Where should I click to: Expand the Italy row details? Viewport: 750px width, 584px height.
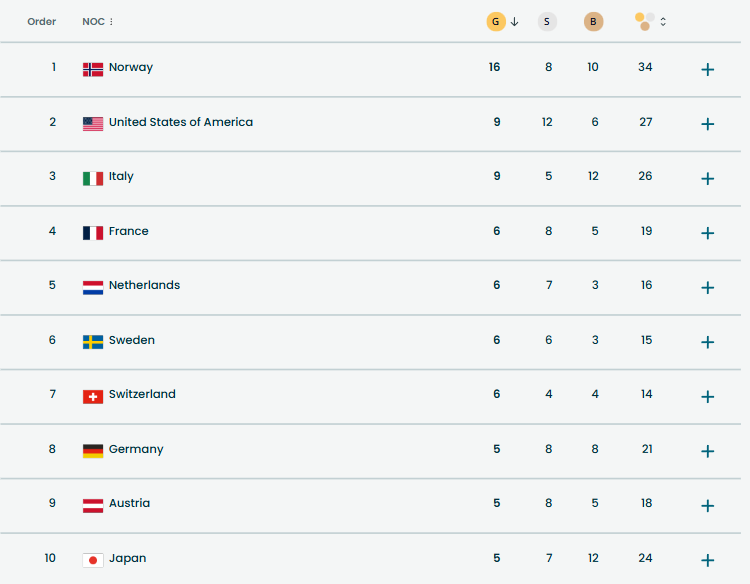click(x=708, y=178)
